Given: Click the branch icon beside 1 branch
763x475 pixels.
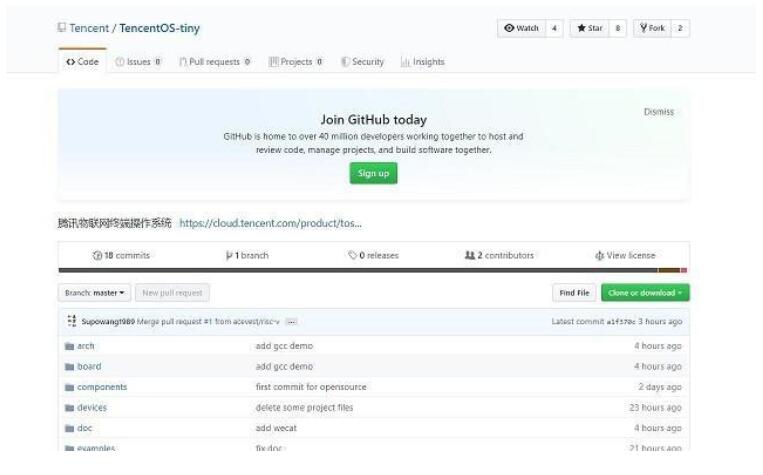Looking at the screenshot, I should [x=229, y=255].
